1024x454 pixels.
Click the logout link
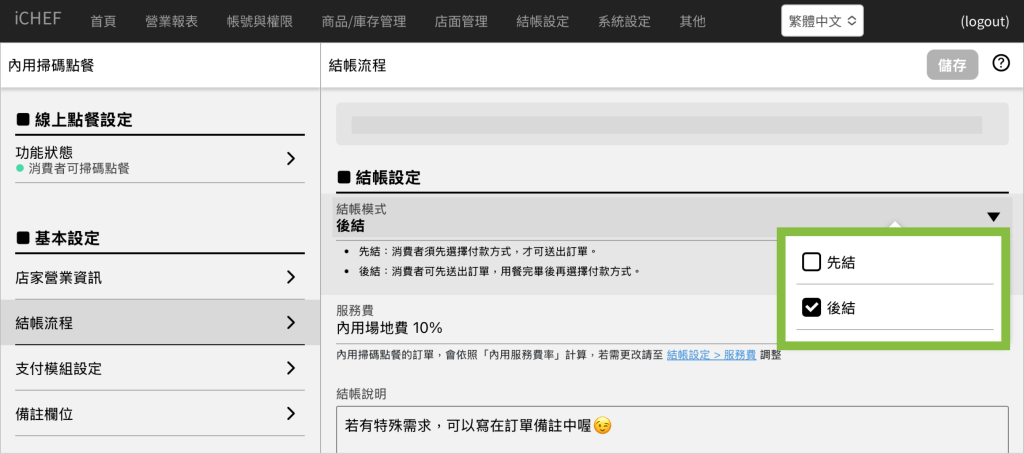tap(985, 21)
